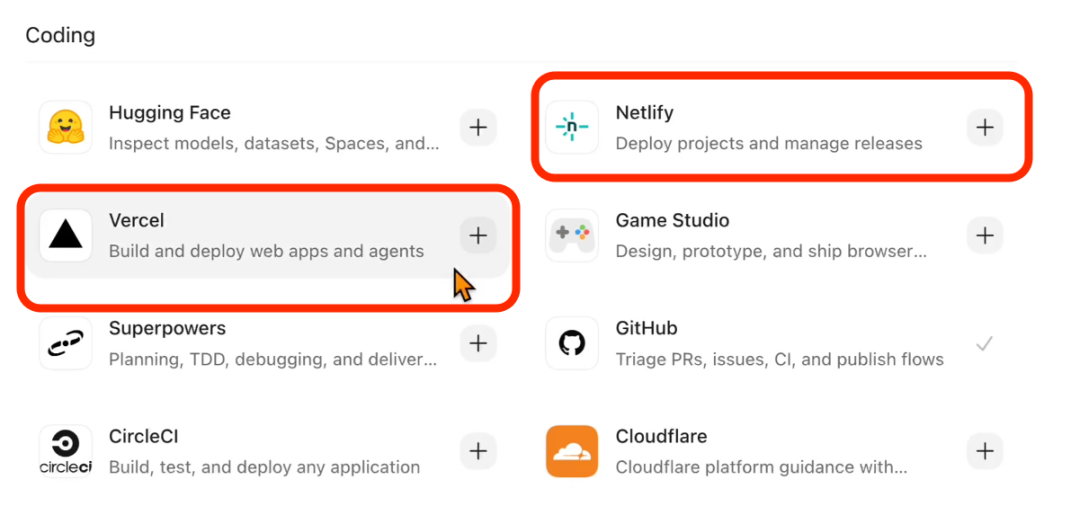1080x515 pixels.
Task: Click 'Deploy projects and manage releases' text
Action: 769,144
